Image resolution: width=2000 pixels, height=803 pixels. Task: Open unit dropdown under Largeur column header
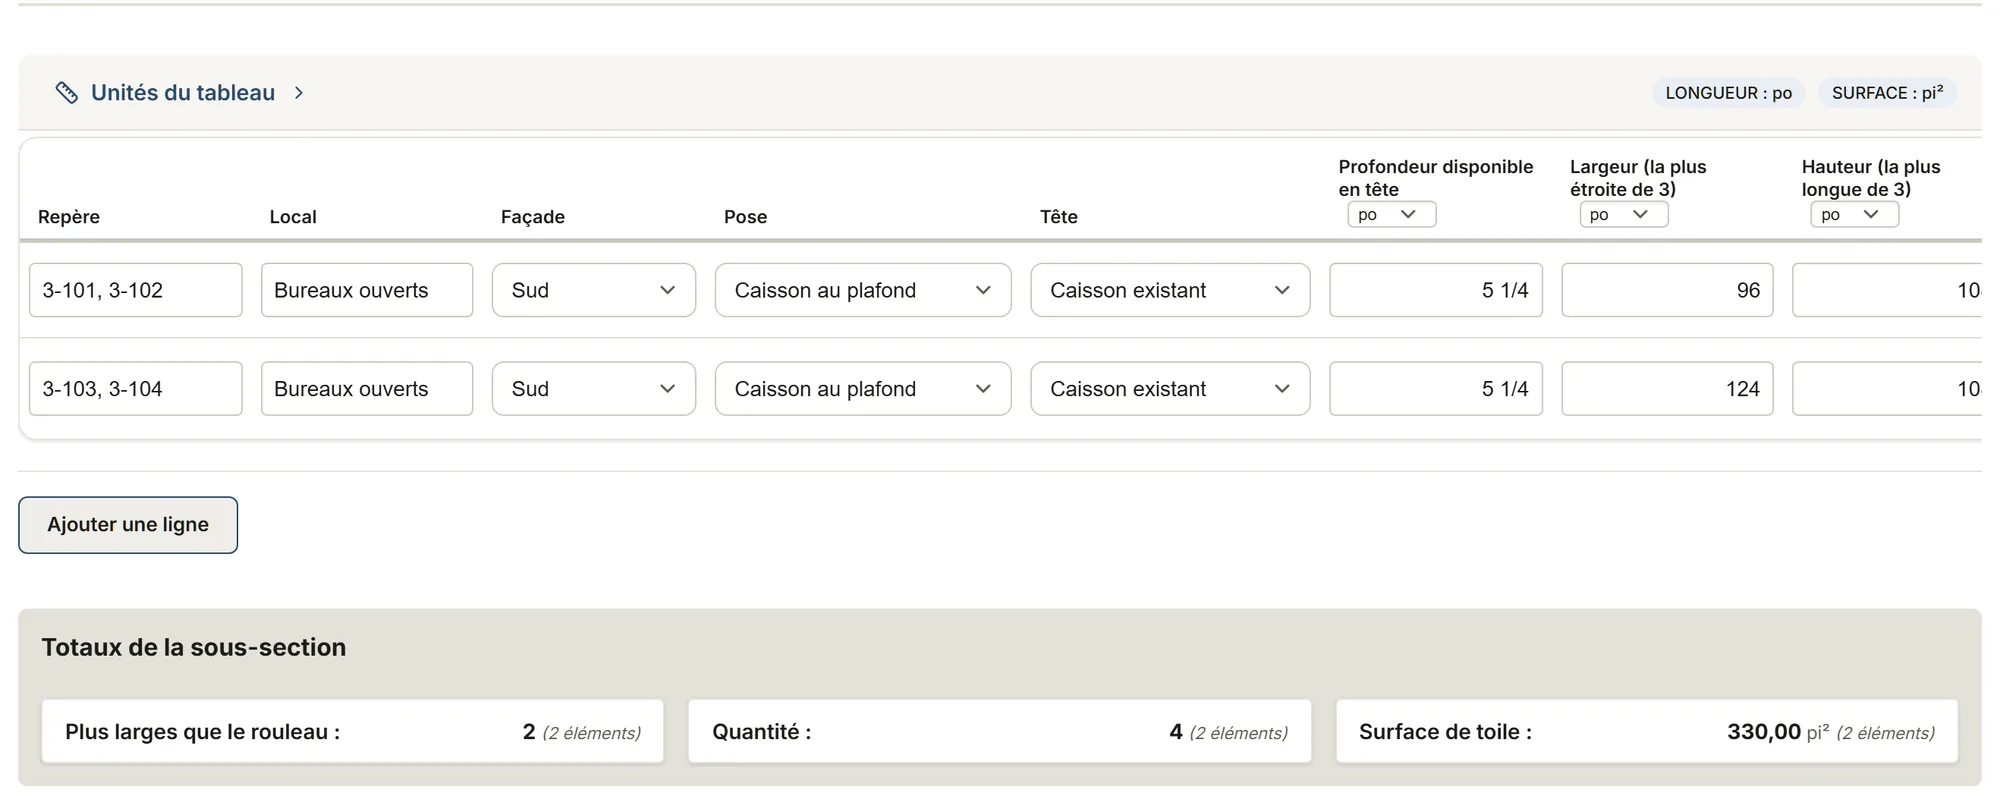pyautogui.click(x=1624, y=214)
